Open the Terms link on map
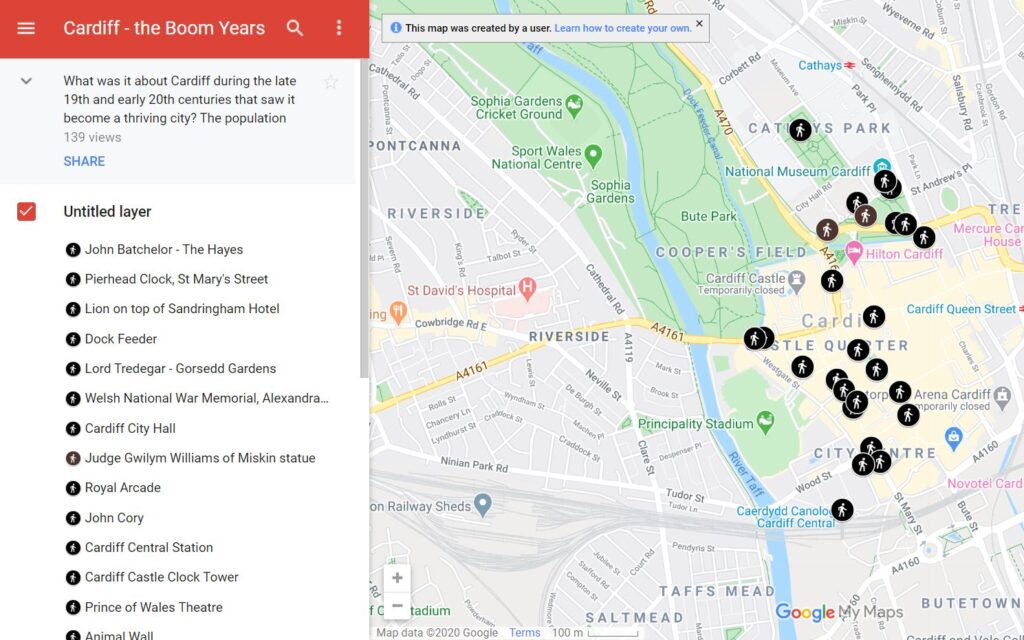The width and height of the screenshot is (1024, 640). [524, 632]
